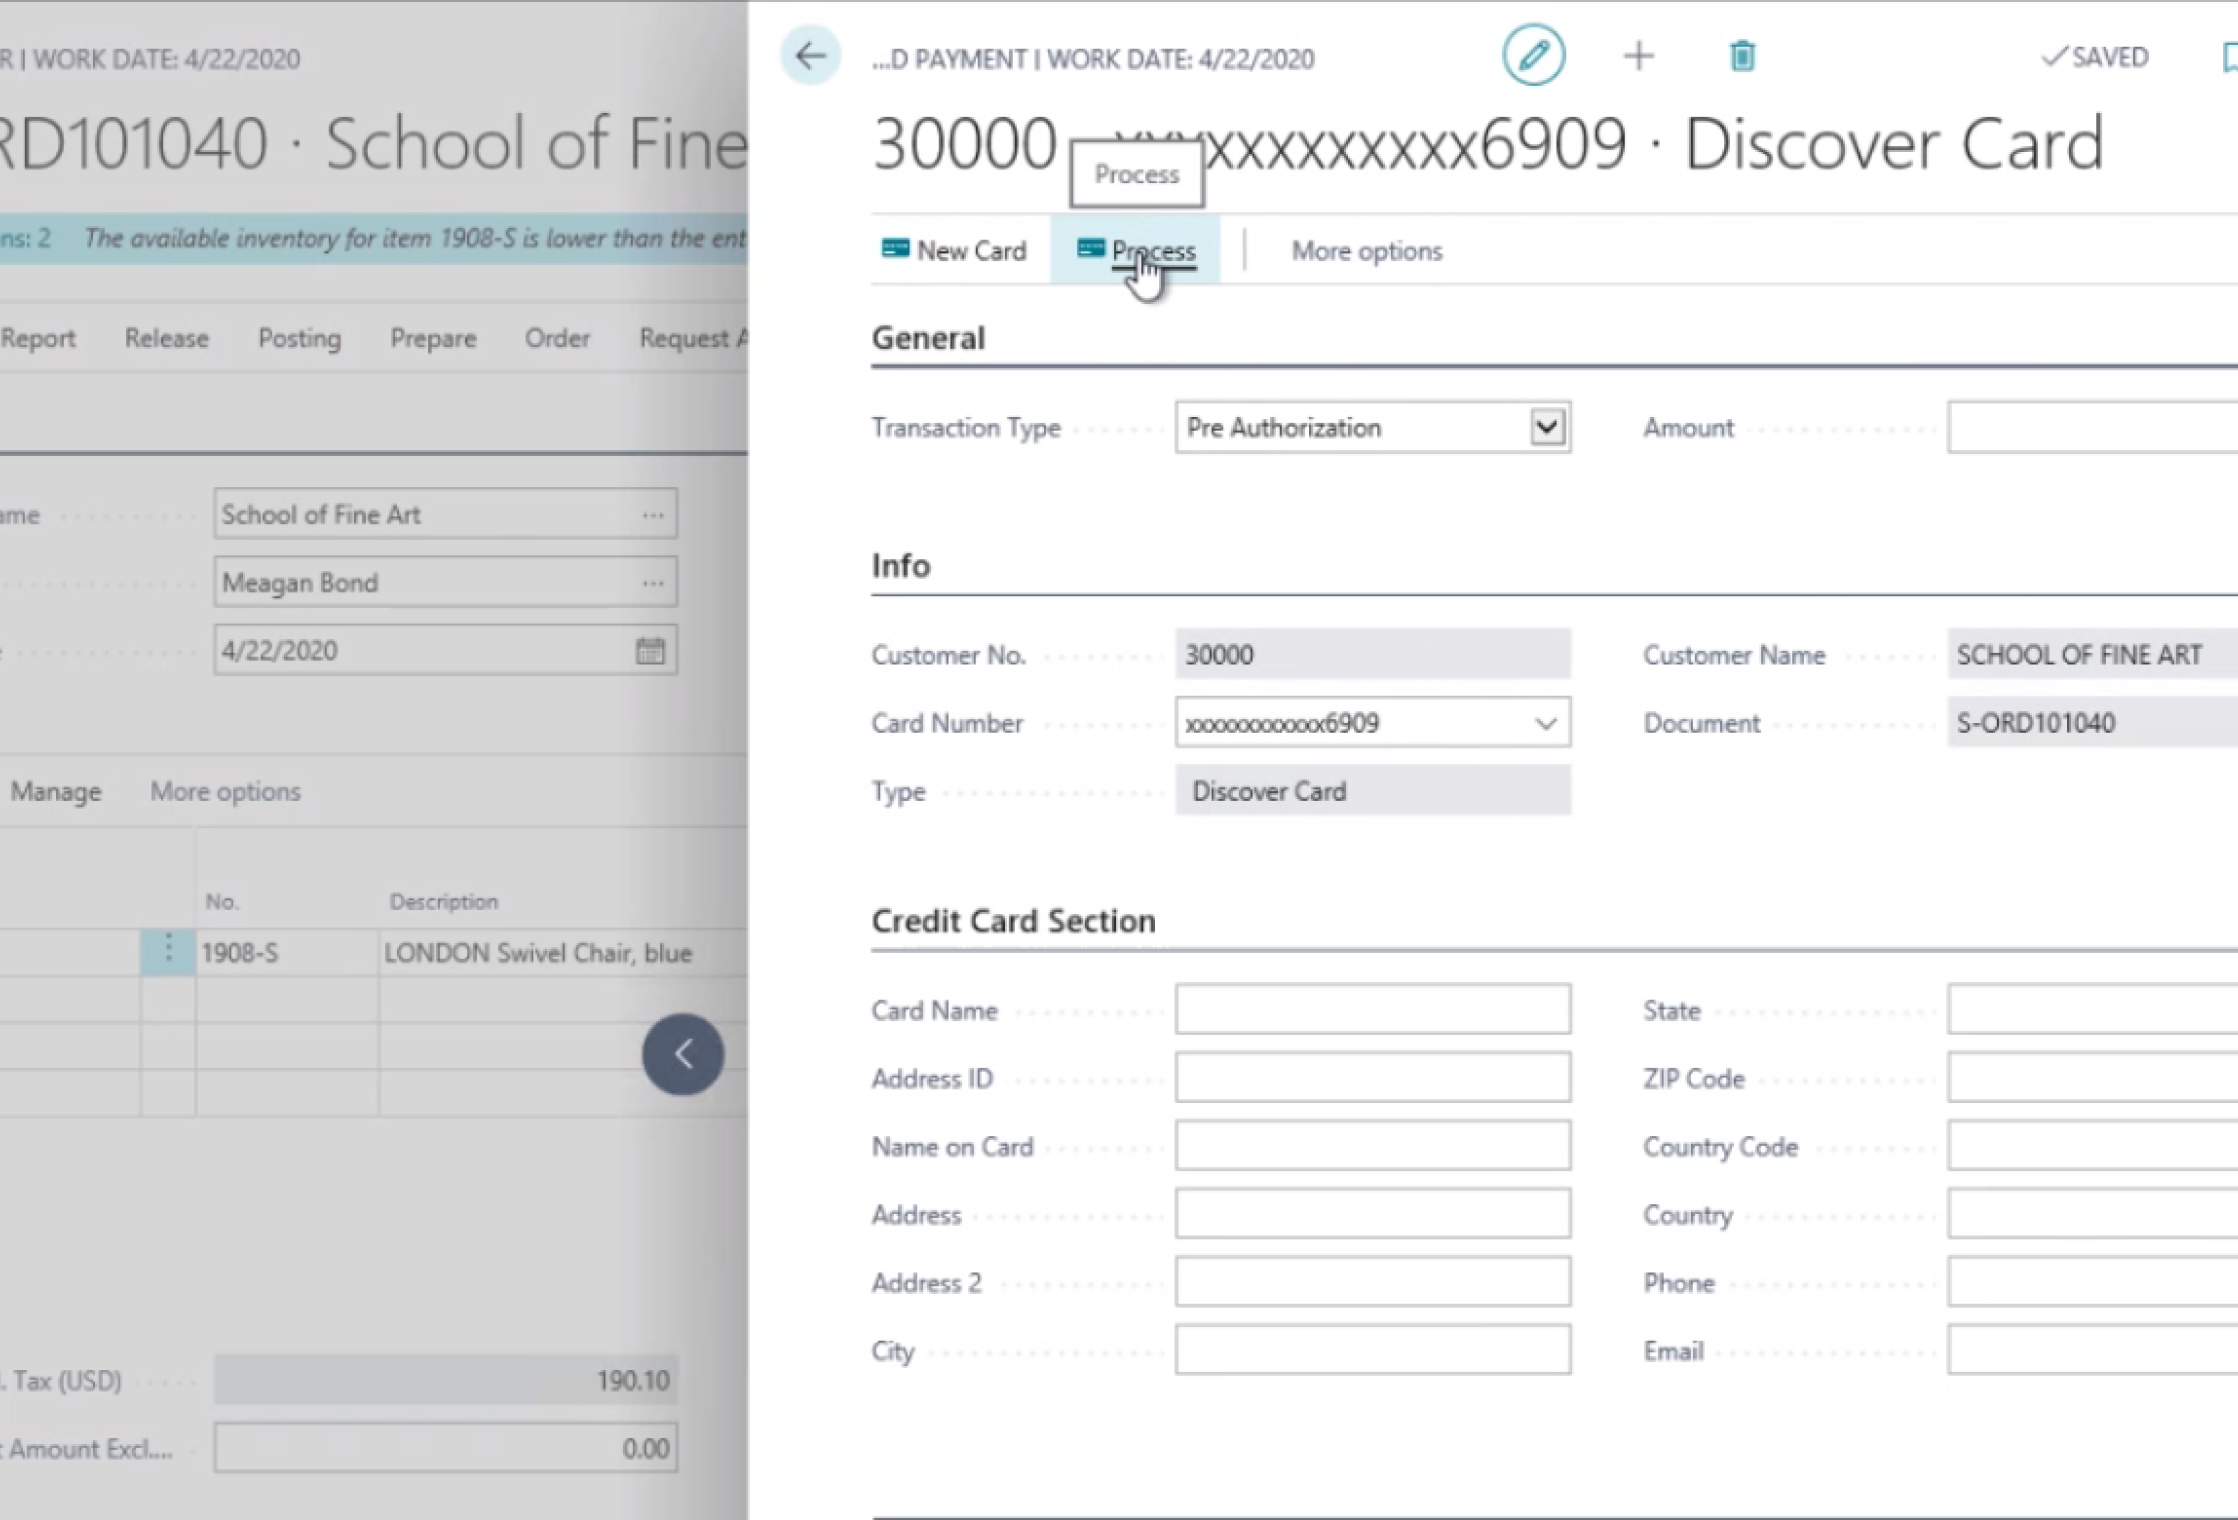
Task: Click the trash delete icon
Action: tap(1742, 56)
